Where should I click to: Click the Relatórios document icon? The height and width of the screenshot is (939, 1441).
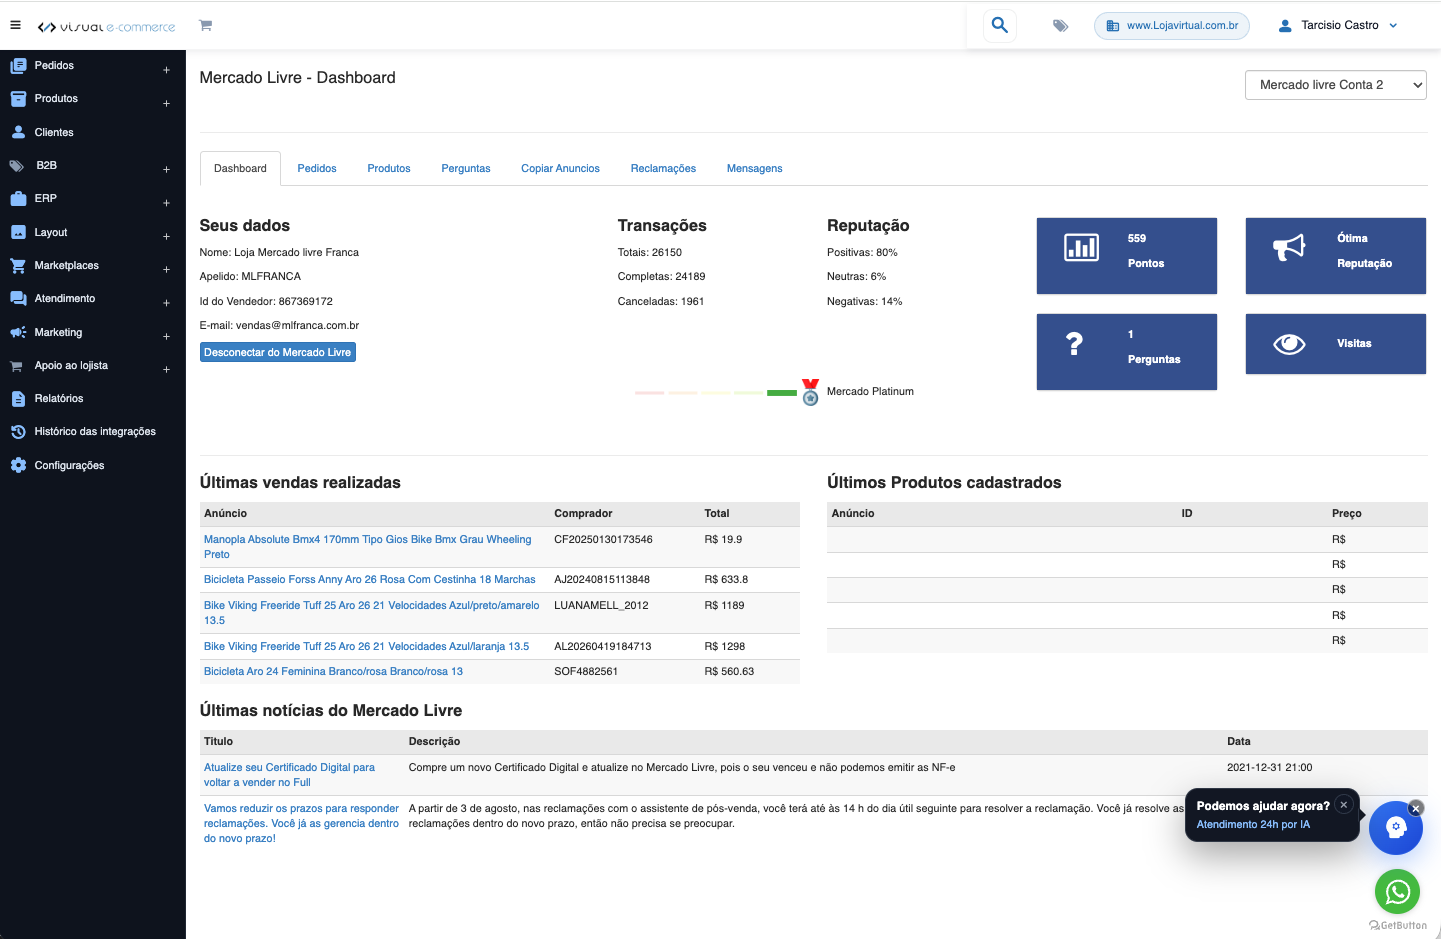point(18,399)
